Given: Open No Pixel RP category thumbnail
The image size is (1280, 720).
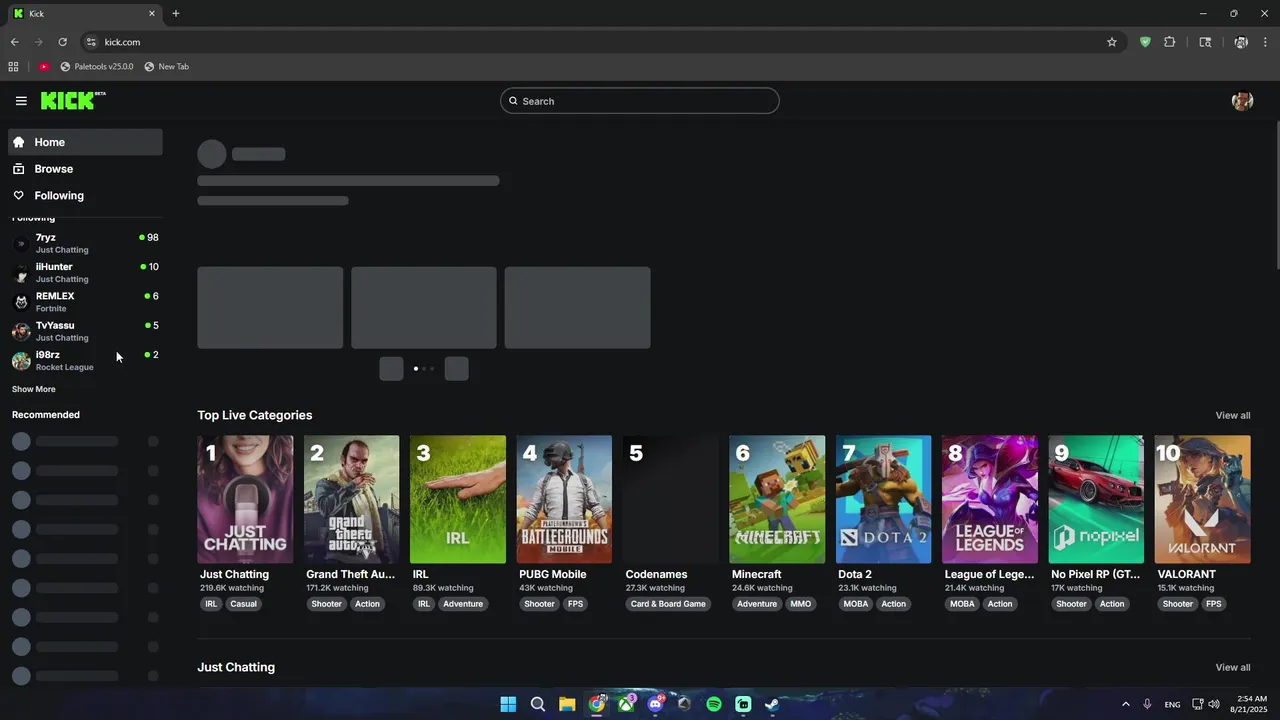Looking at the screenshot, I should (x=1096, y=499).
